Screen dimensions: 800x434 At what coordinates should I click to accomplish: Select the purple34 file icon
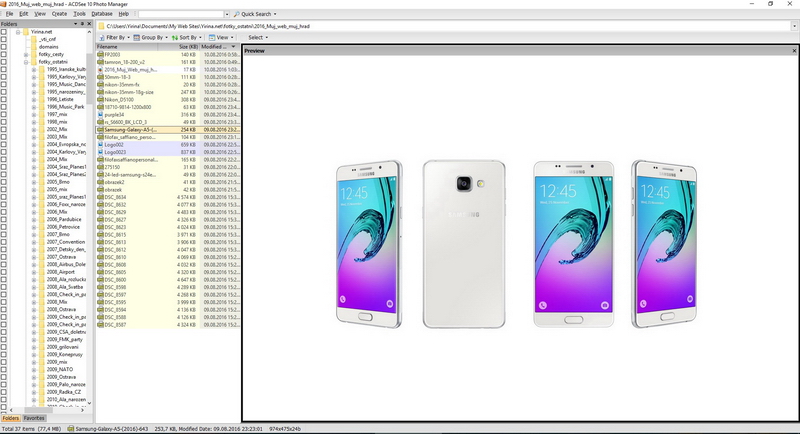point(100,114)
